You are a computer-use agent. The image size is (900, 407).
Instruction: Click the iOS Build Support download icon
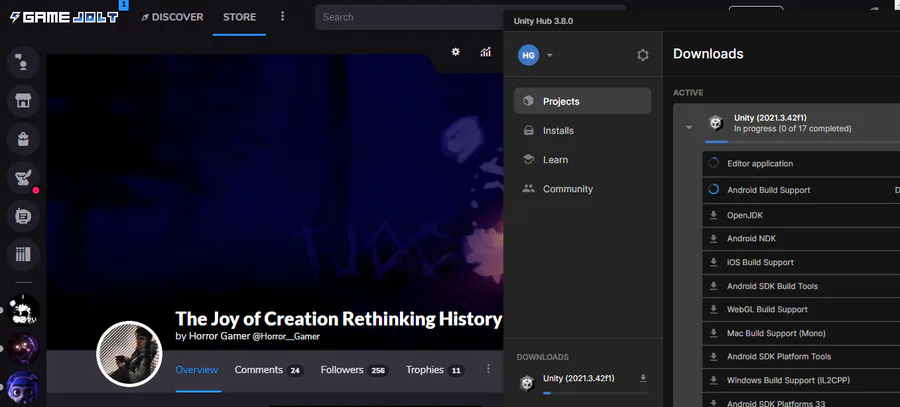(713, 262)
